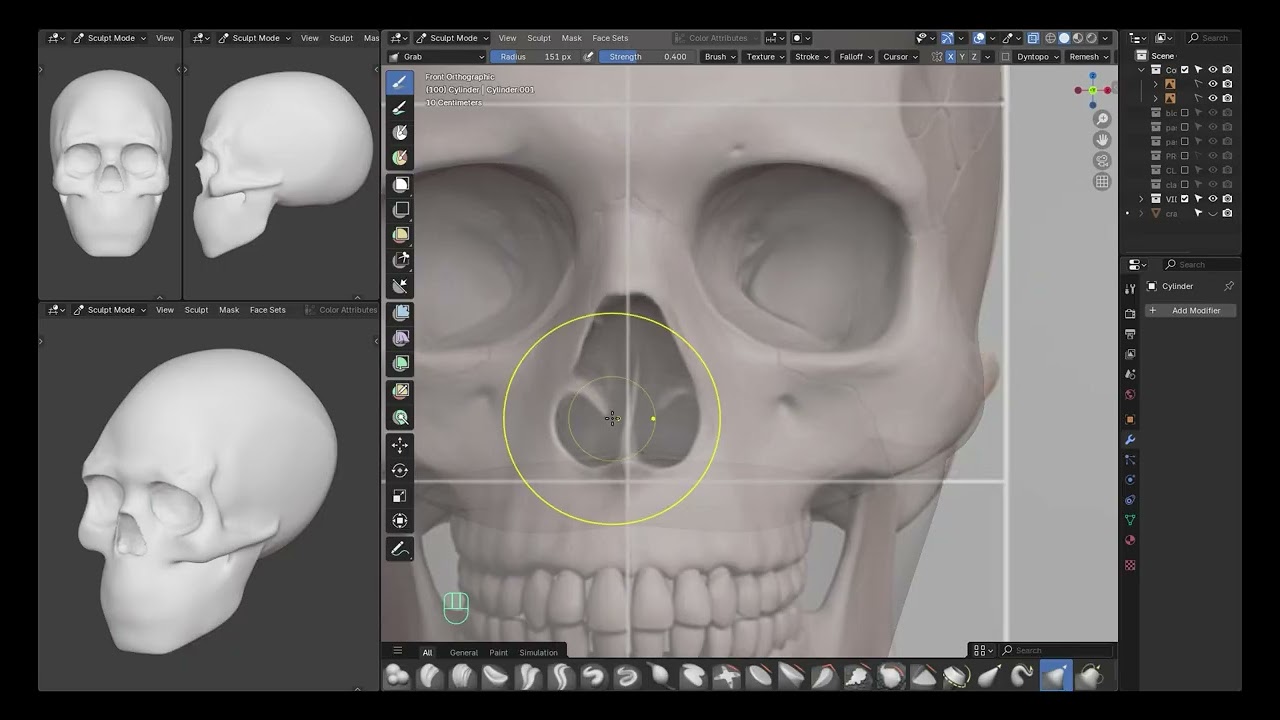Open the Object properties orange square tab

1130,419
